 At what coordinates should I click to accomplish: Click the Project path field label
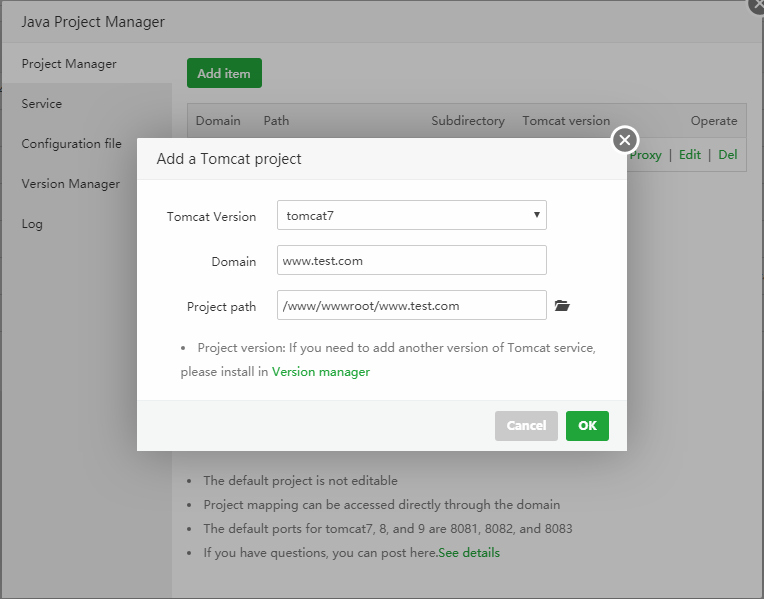click(x=221, y=307)
